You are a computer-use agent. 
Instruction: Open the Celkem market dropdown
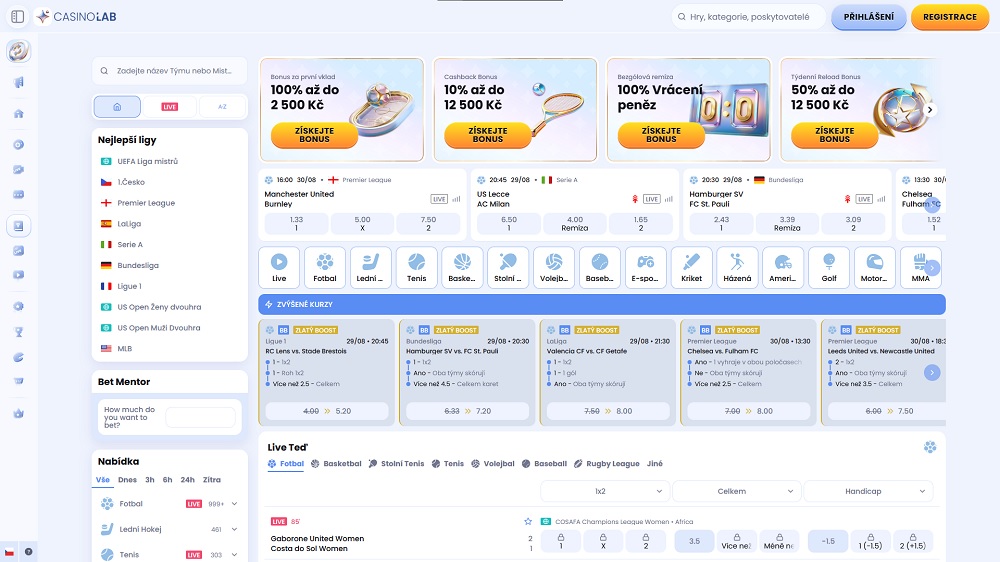point(737,491)
